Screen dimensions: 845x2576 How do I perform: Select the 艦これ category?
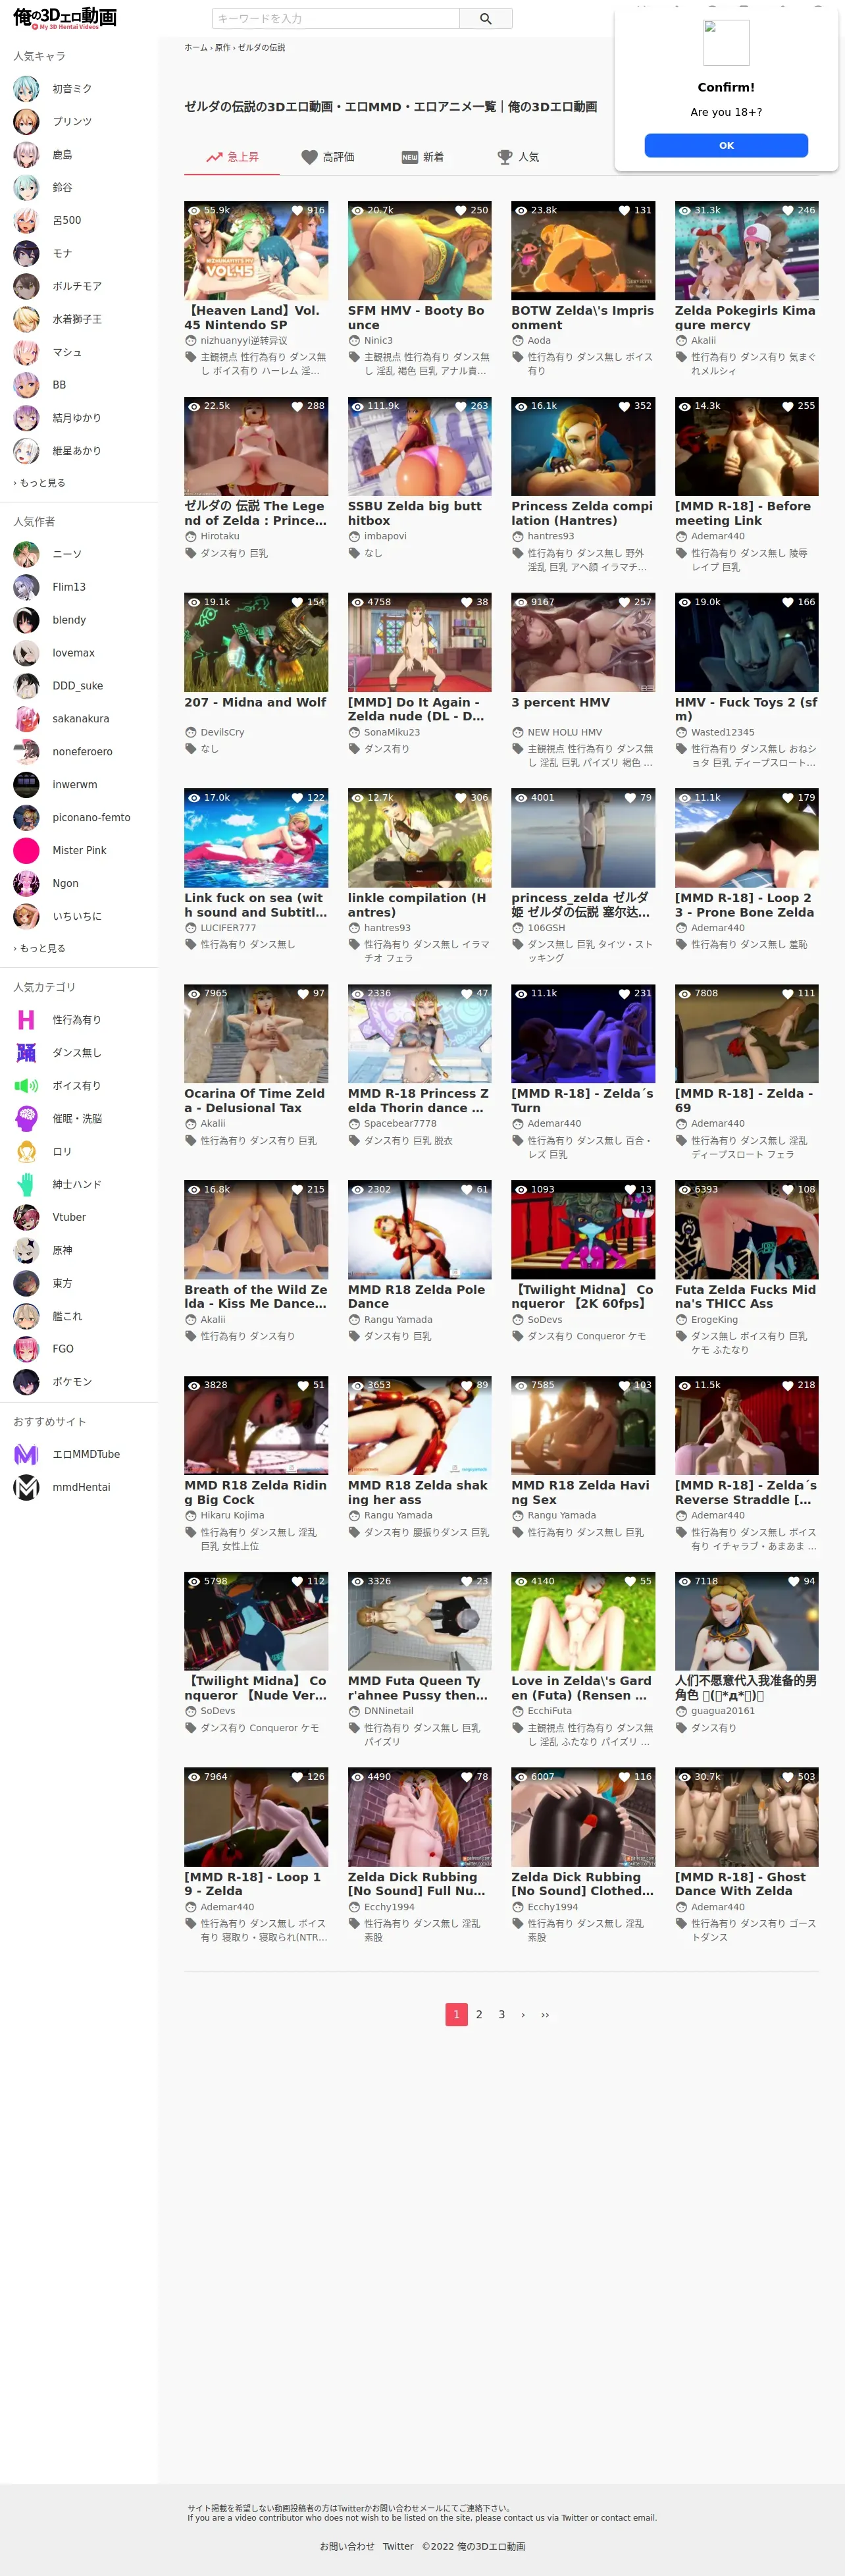pos(80,1317)
